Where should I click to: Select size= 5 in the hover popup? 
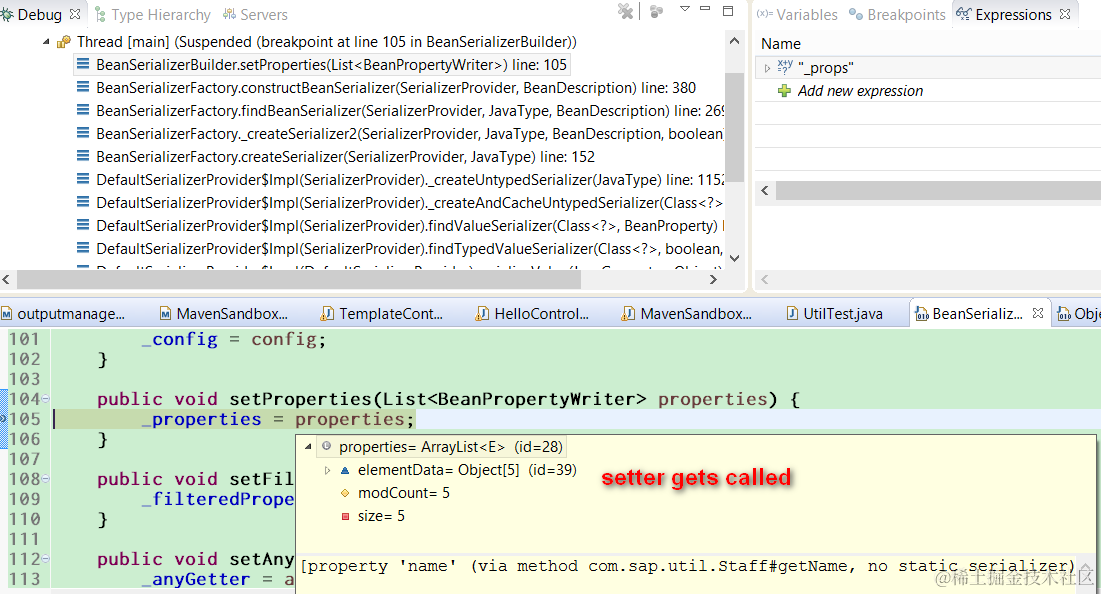pyautogui.click(x=381, y=516)
